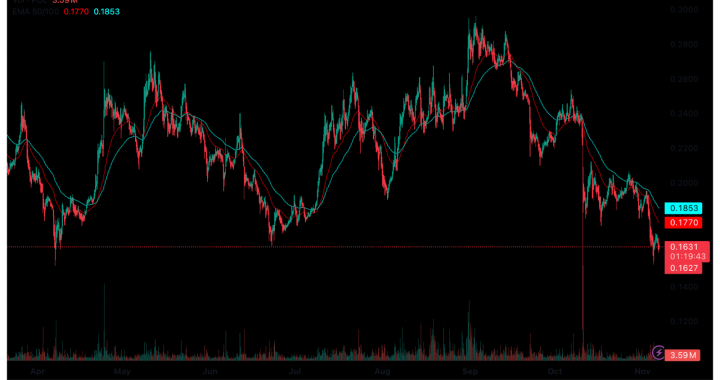The image size is (720, 380).
Task: Click the 0.2000 price axis label
Action: pos(684,183)
